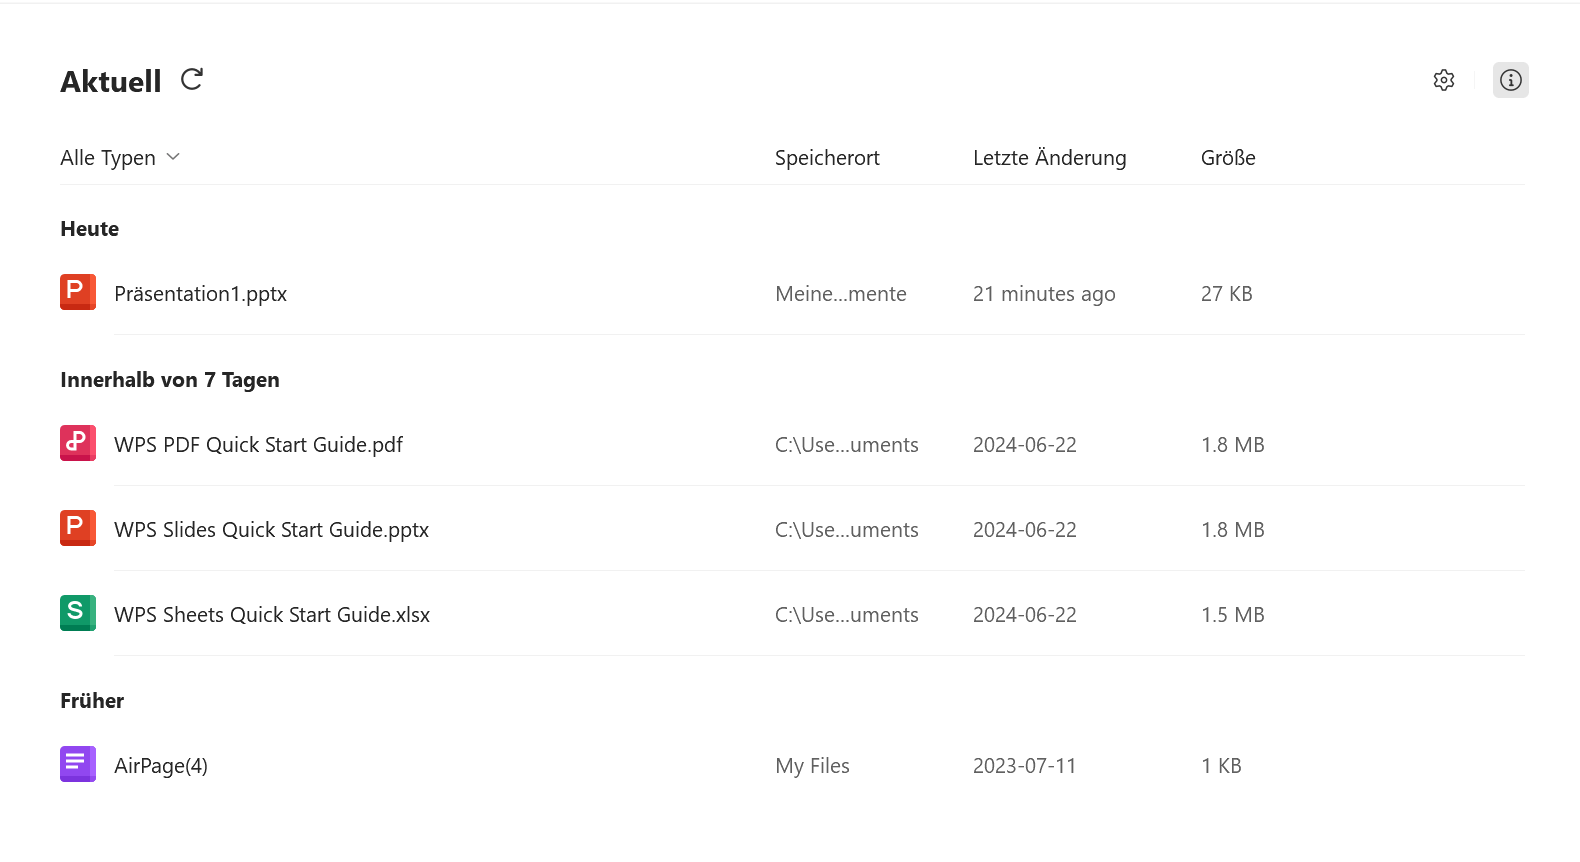Expand the Alle Typen filter dropdown
This screenshot has height=862, width=1580.
[108, 158]
